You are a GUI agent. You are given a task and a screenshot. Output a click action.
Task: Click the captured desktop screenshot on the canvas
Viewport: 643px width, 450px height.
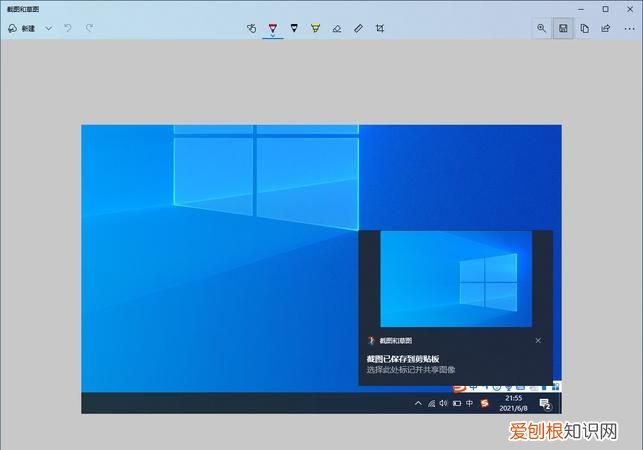point(322,269)
